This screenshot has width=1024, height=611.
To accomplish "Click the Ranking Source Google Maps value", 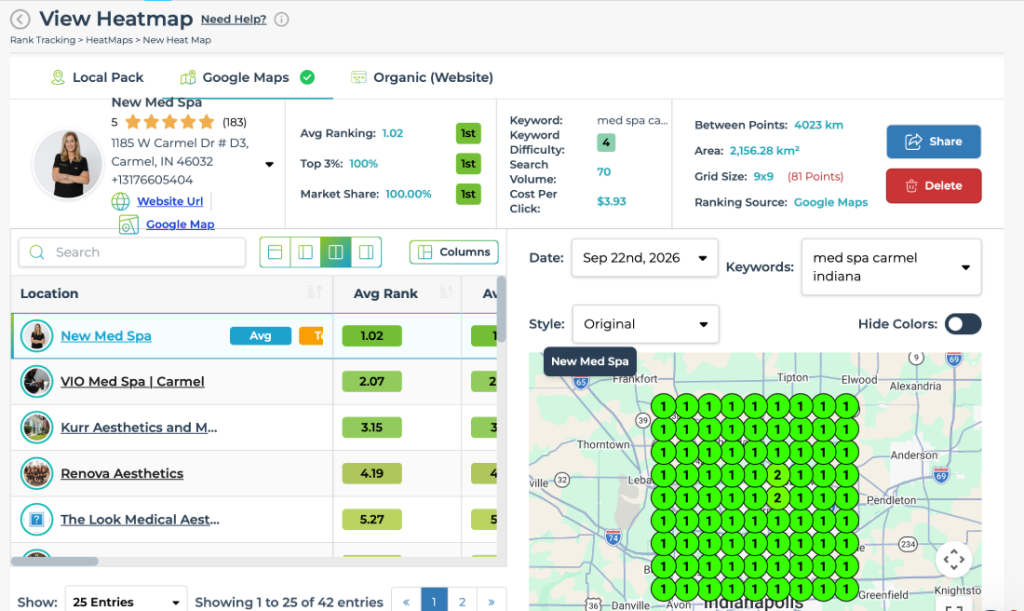I will (831, 202).
